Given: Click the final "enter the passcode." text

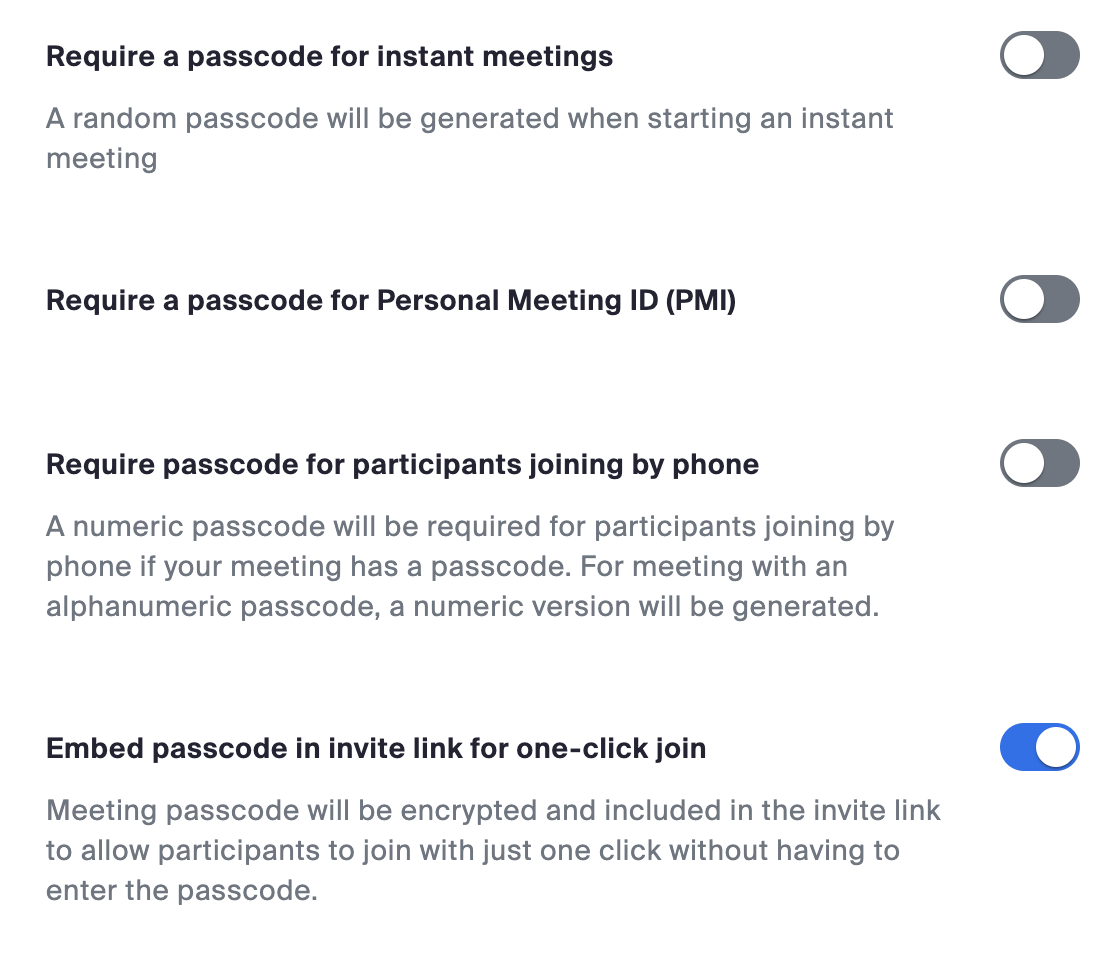Looking at the screenshot, I should pyautogui.click(x=181, y=890).
